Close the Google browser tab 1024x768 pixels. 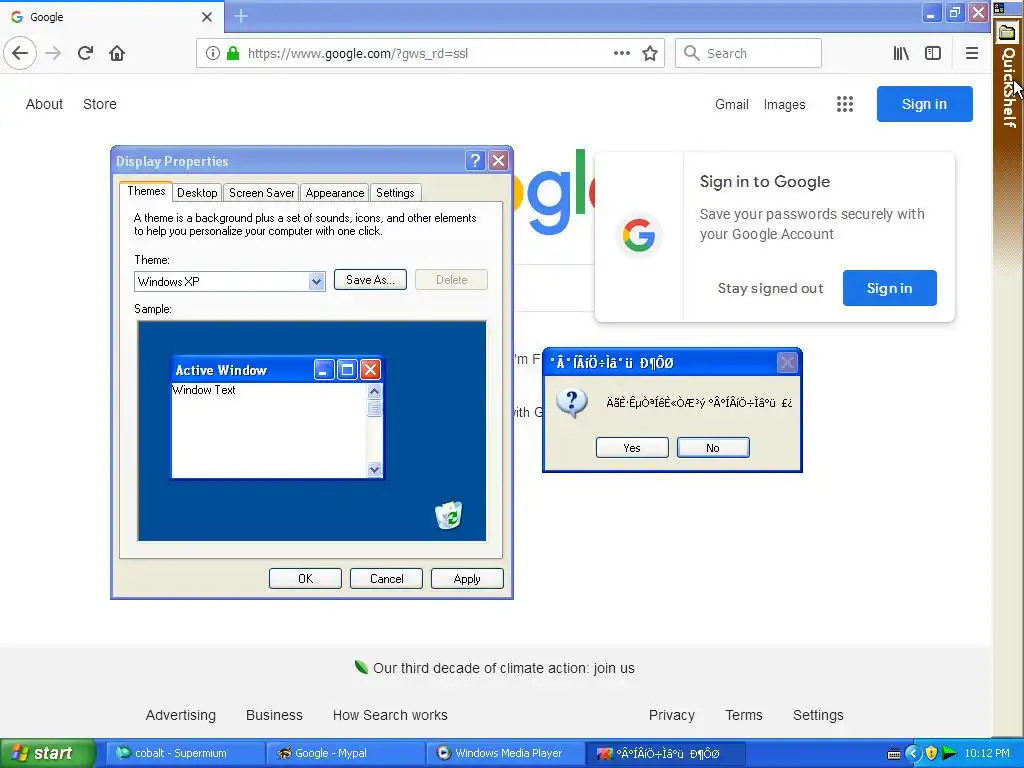pyautogui.click(x=206, y=17)
